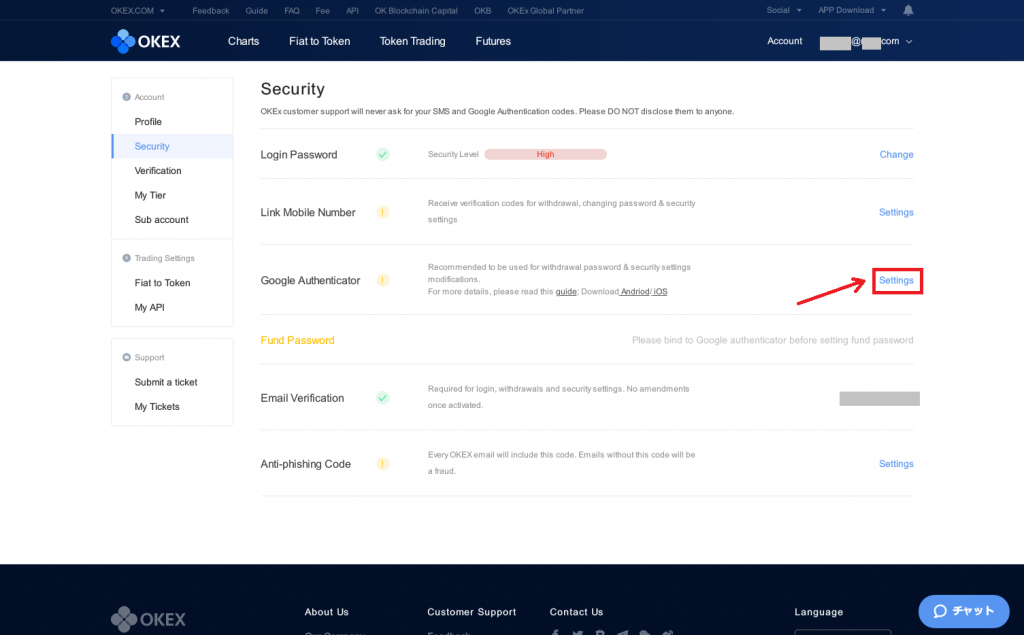Click the Fund Password label
Viewport: 1024px width, 635px height.
pos(297,340)
